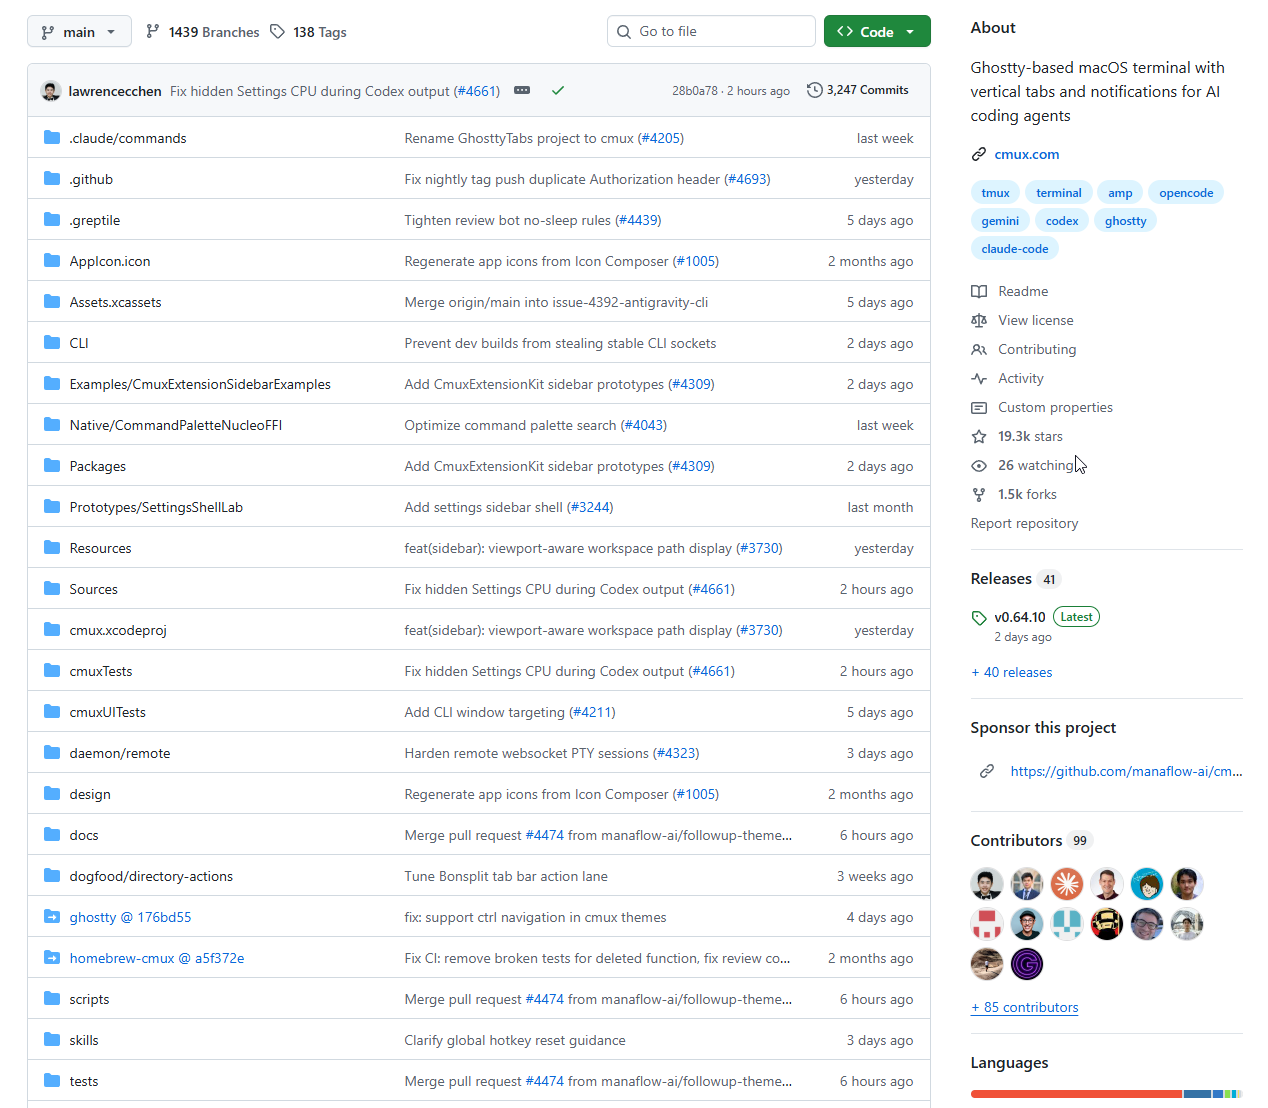This screenshot has width=1268, height=1108.
Task: Select the codex topic tag
Action: [1062, 221]
